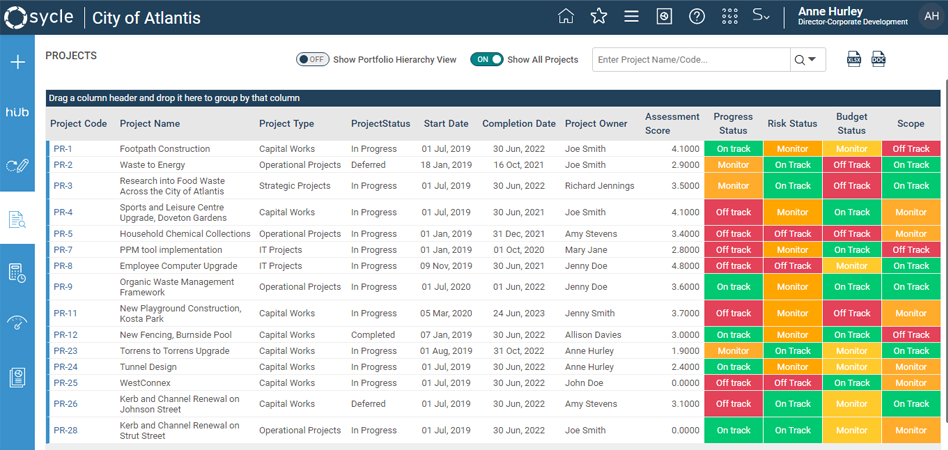Sort by Project Name column header

150,123
